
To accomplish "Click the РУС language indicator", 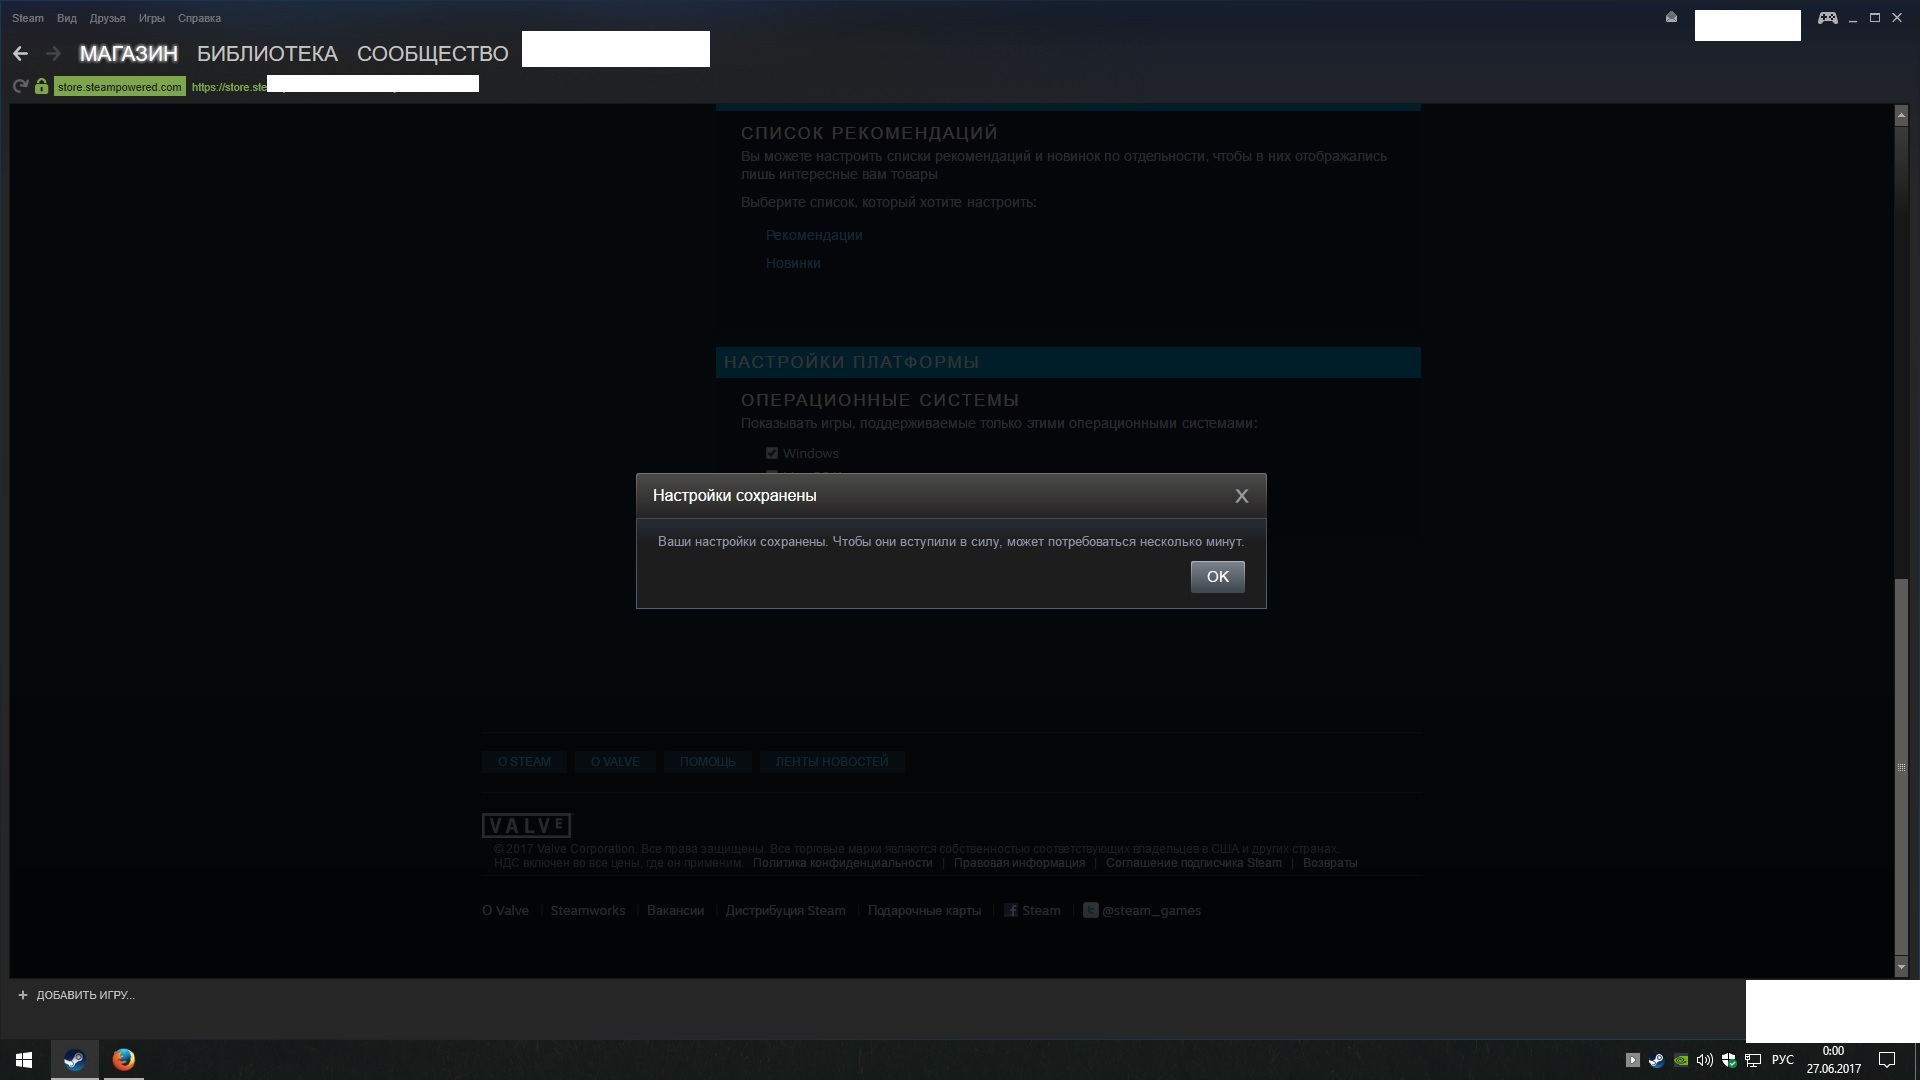I will click(1782, 1060).
